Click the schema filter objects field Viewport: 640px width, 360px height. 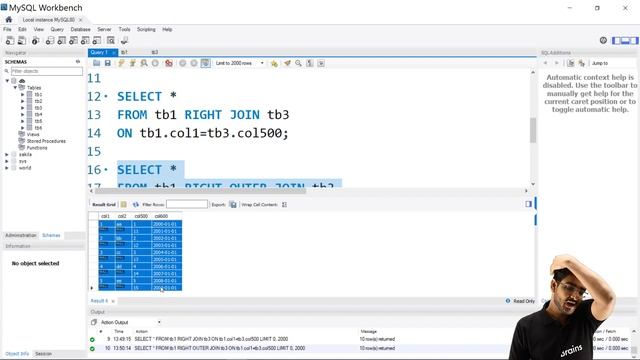click(x=47, y=71)
